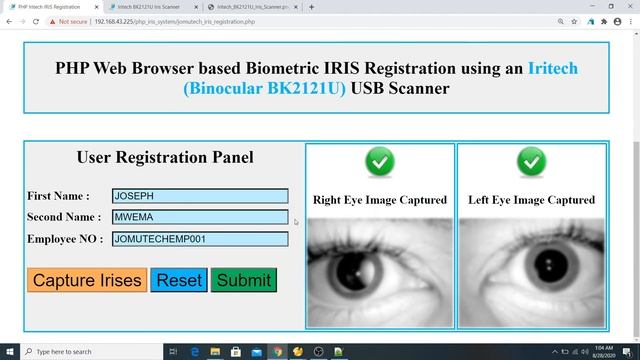Click the Iritech (Binocular BK2121U) heading text
640x360 pixels.
pos(380,78)
